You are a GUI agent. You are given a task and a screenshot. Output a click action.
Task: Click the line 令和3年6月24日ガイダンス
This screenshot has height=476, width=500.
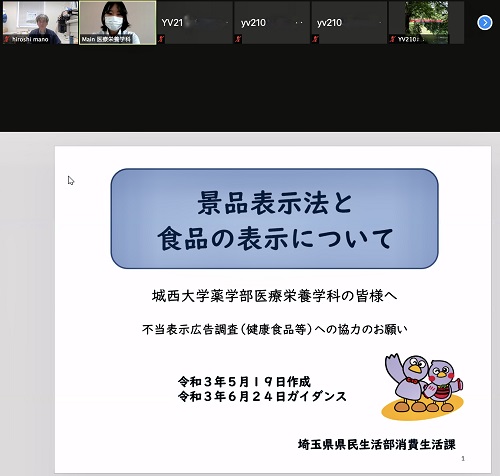(x=262, y=396)
